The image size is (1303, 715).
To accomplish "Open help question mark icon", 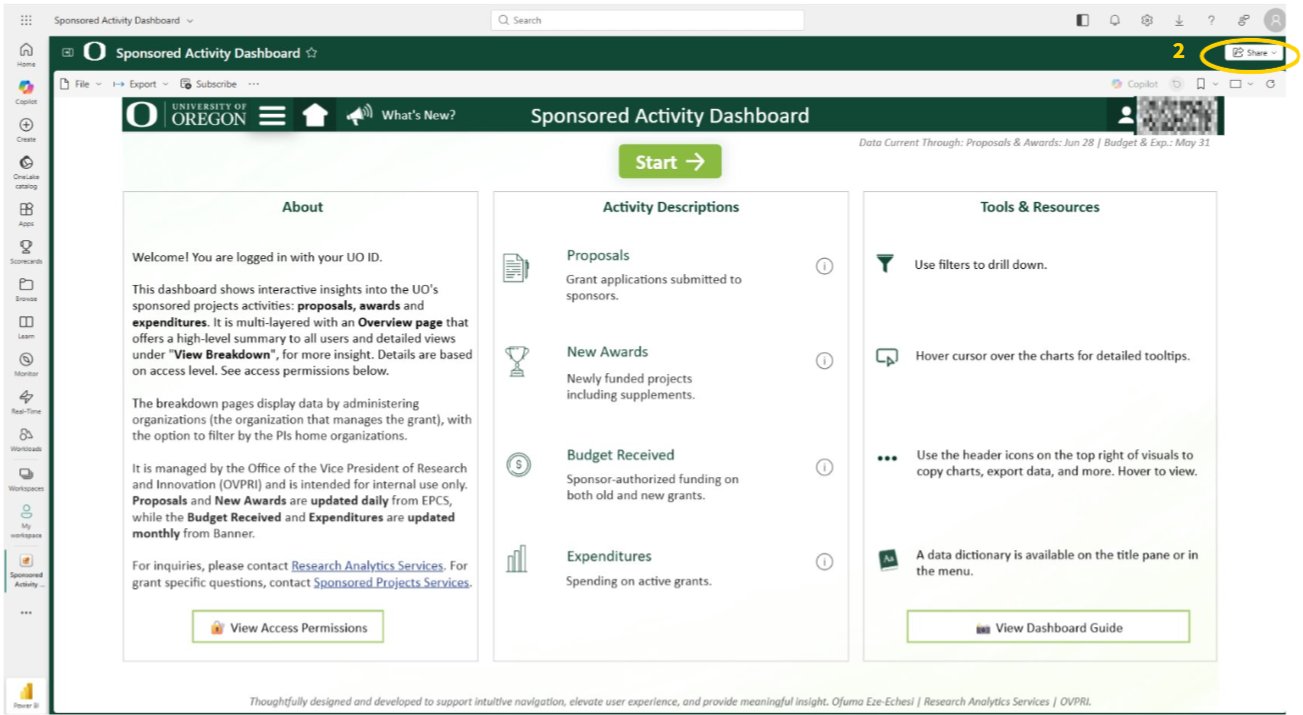I will pyautogui.click(x=1211, y=20).
